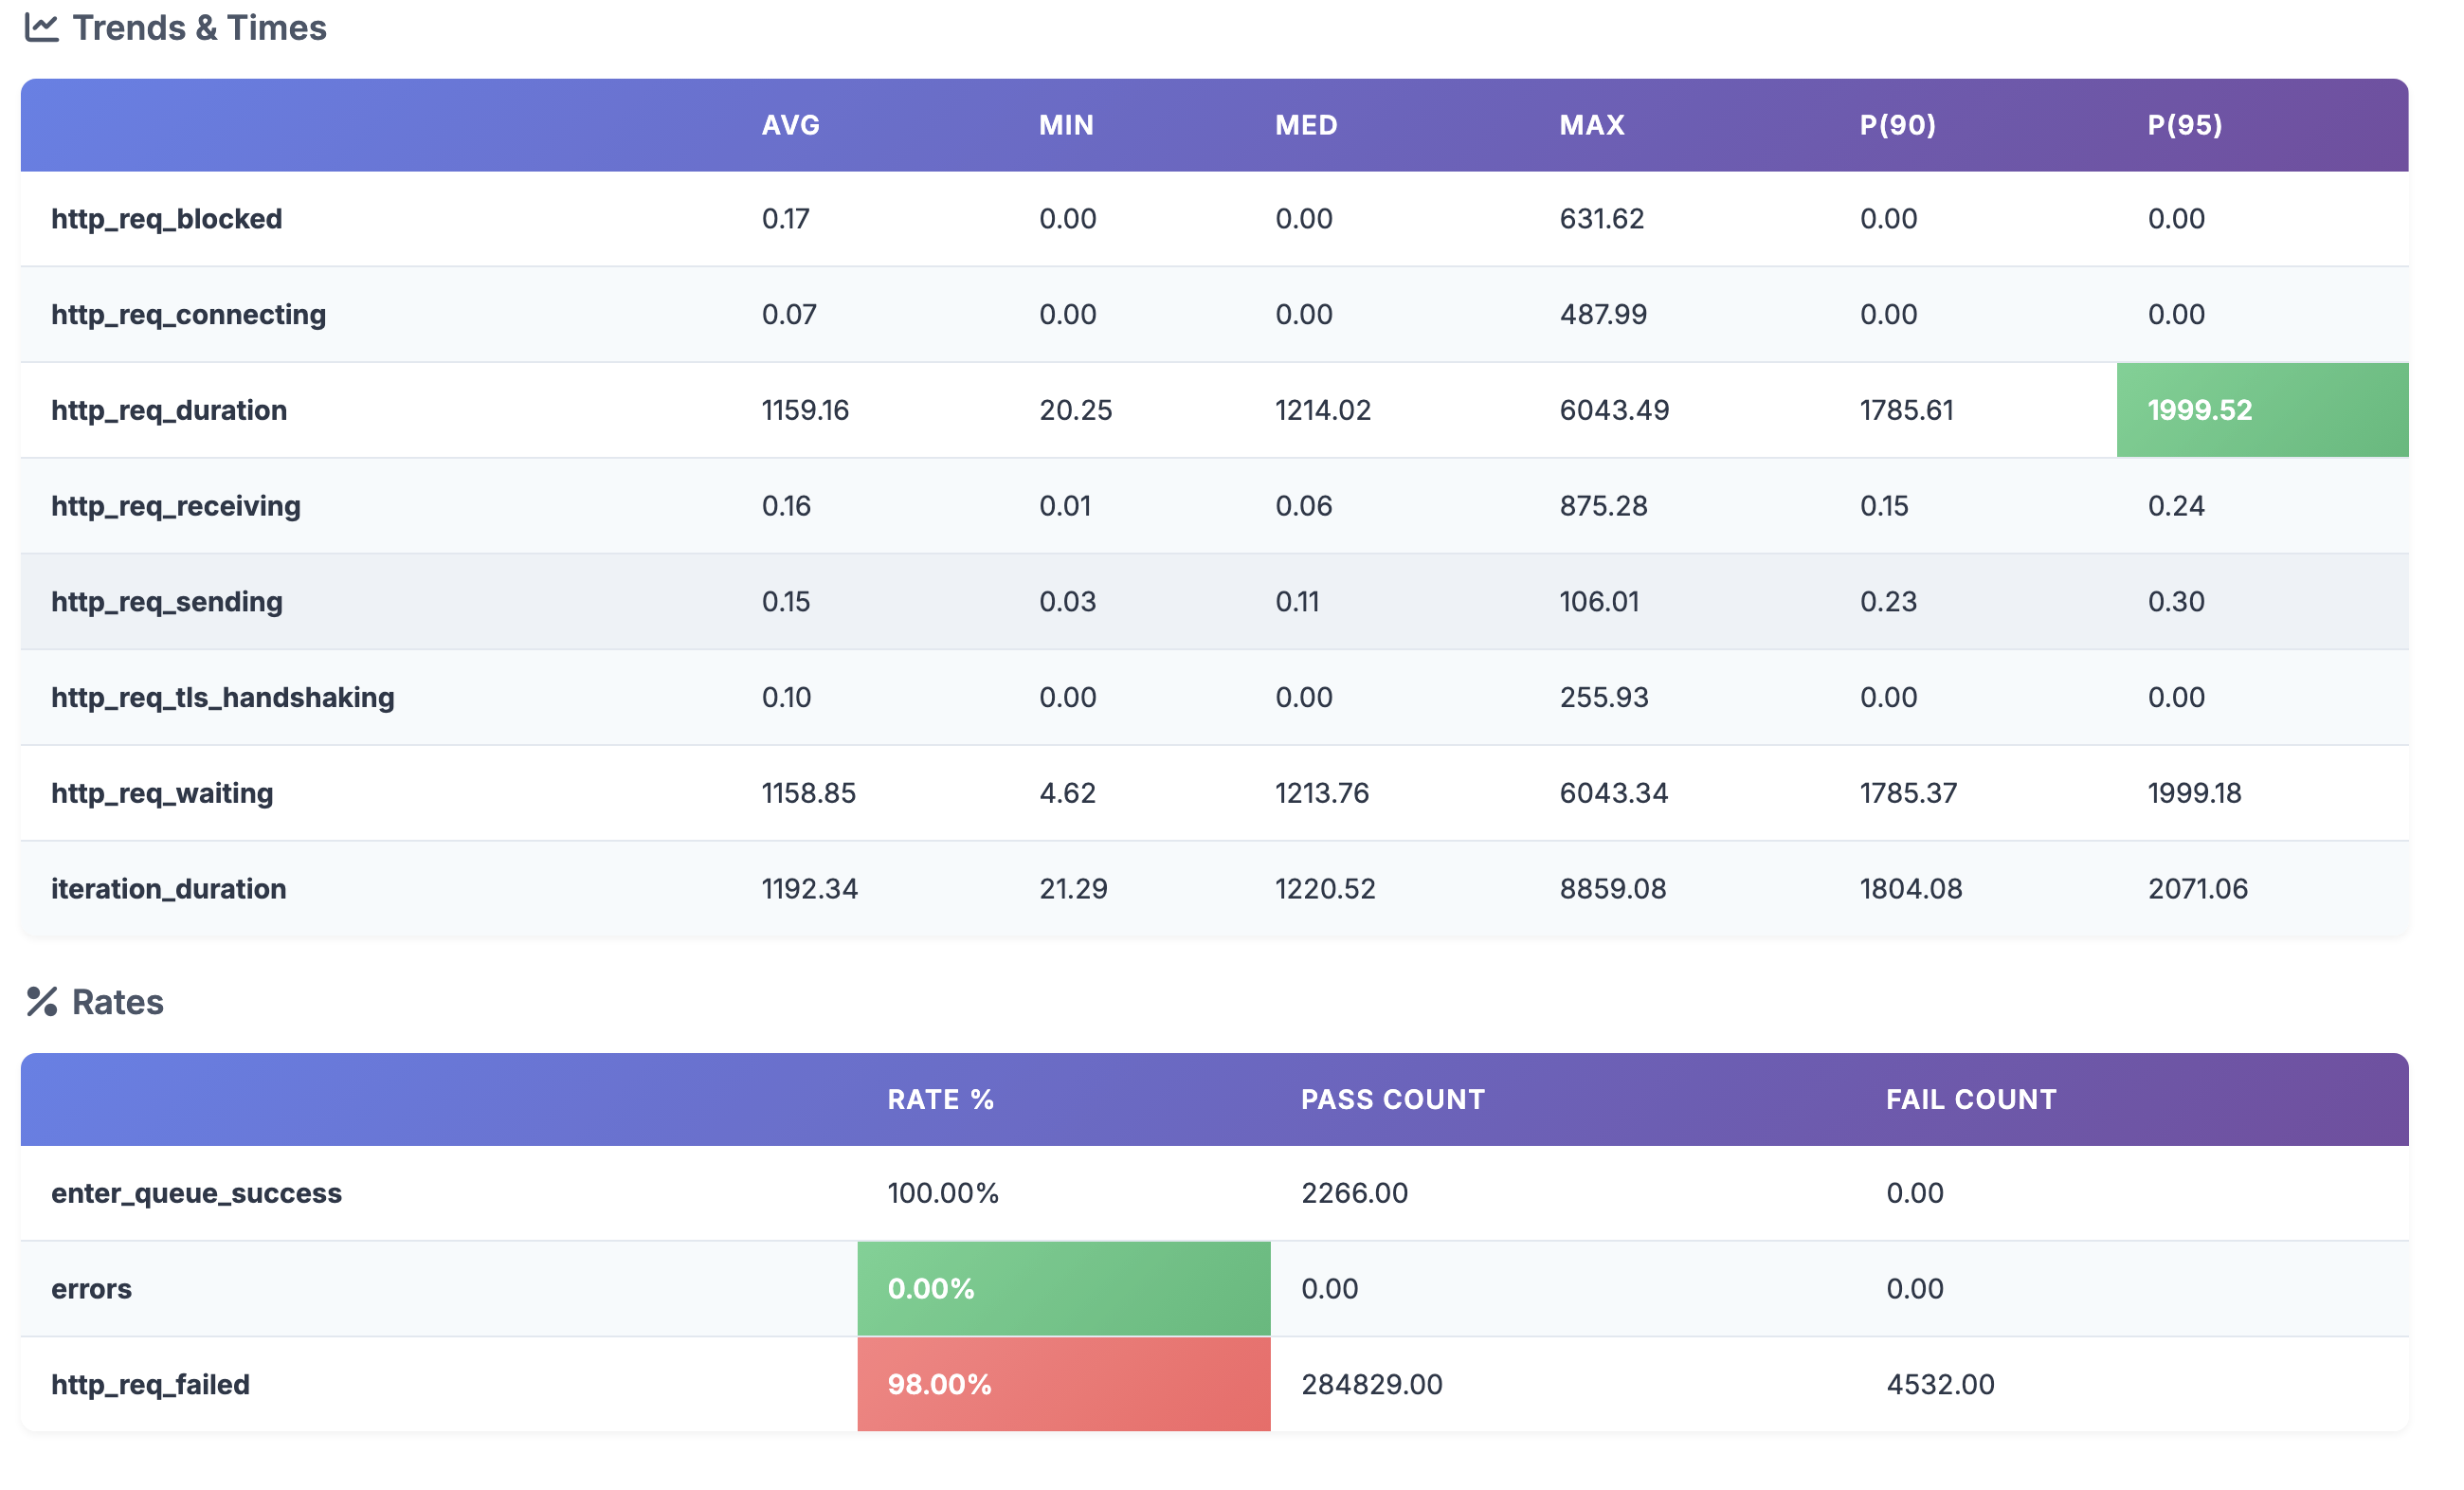
Task: Click the MAX column header
Action: 1592,125
